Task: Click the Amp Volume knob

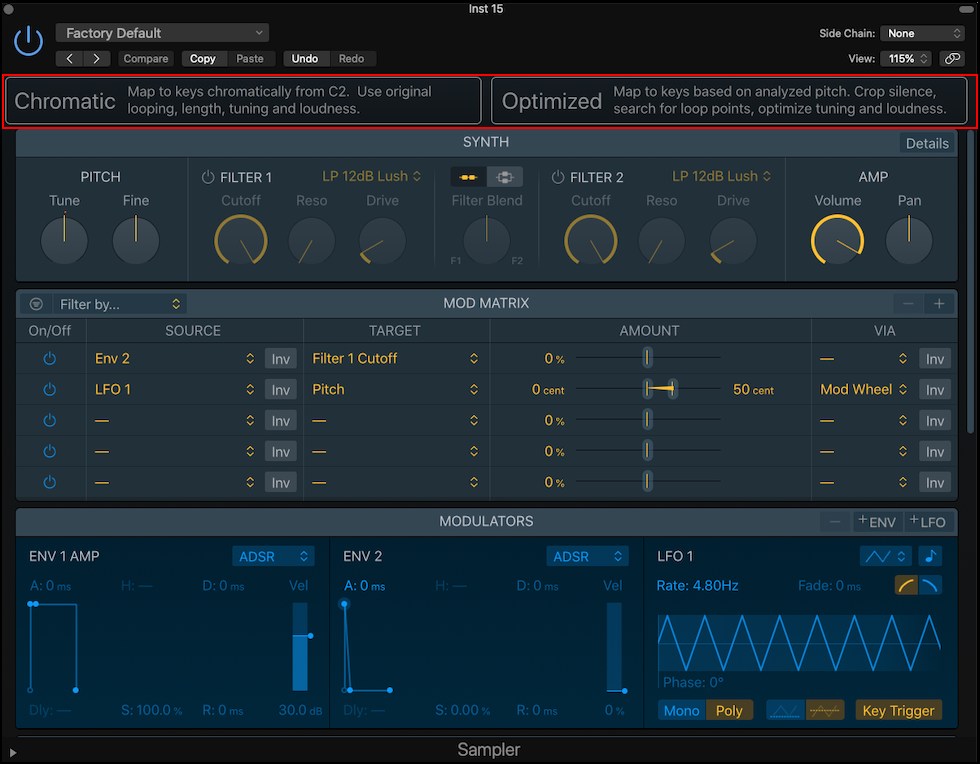Action: (x=838, y=241)
